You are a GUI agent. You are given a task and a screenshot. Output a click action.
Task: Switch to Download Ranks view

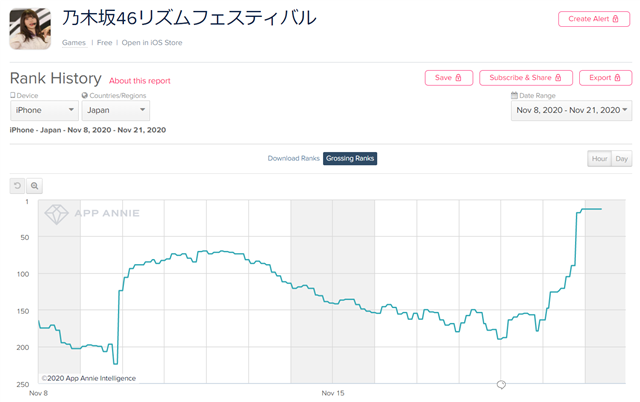[293, 158]
